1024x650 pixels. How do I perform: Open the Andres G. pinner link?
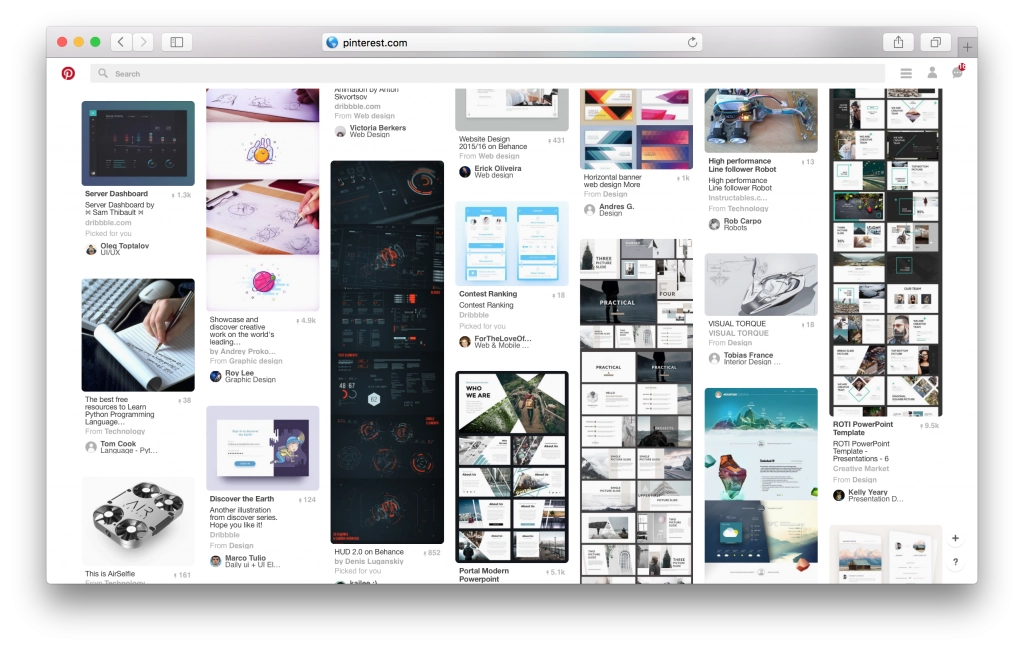616,206
